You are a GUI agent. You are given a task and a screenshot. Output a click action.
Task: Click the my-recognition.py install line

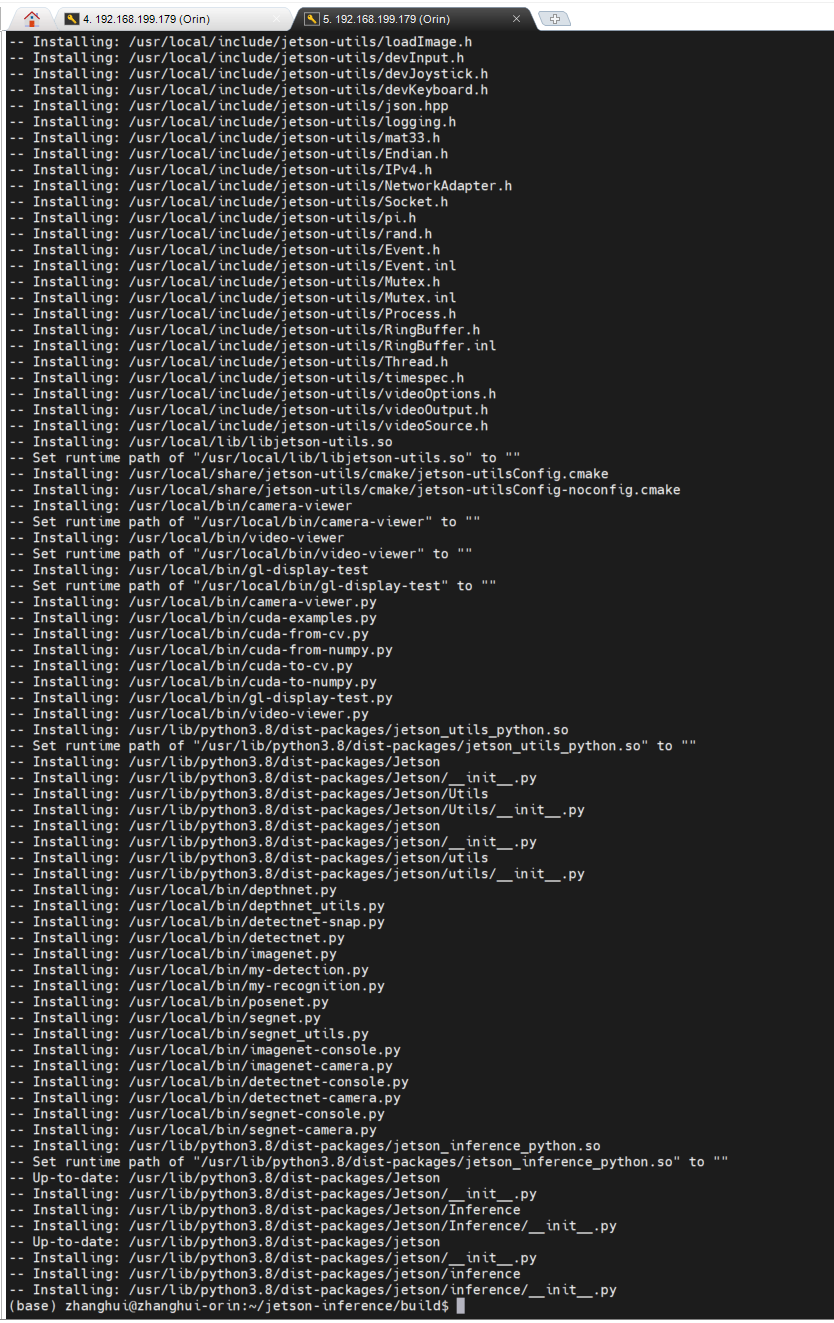208,986
